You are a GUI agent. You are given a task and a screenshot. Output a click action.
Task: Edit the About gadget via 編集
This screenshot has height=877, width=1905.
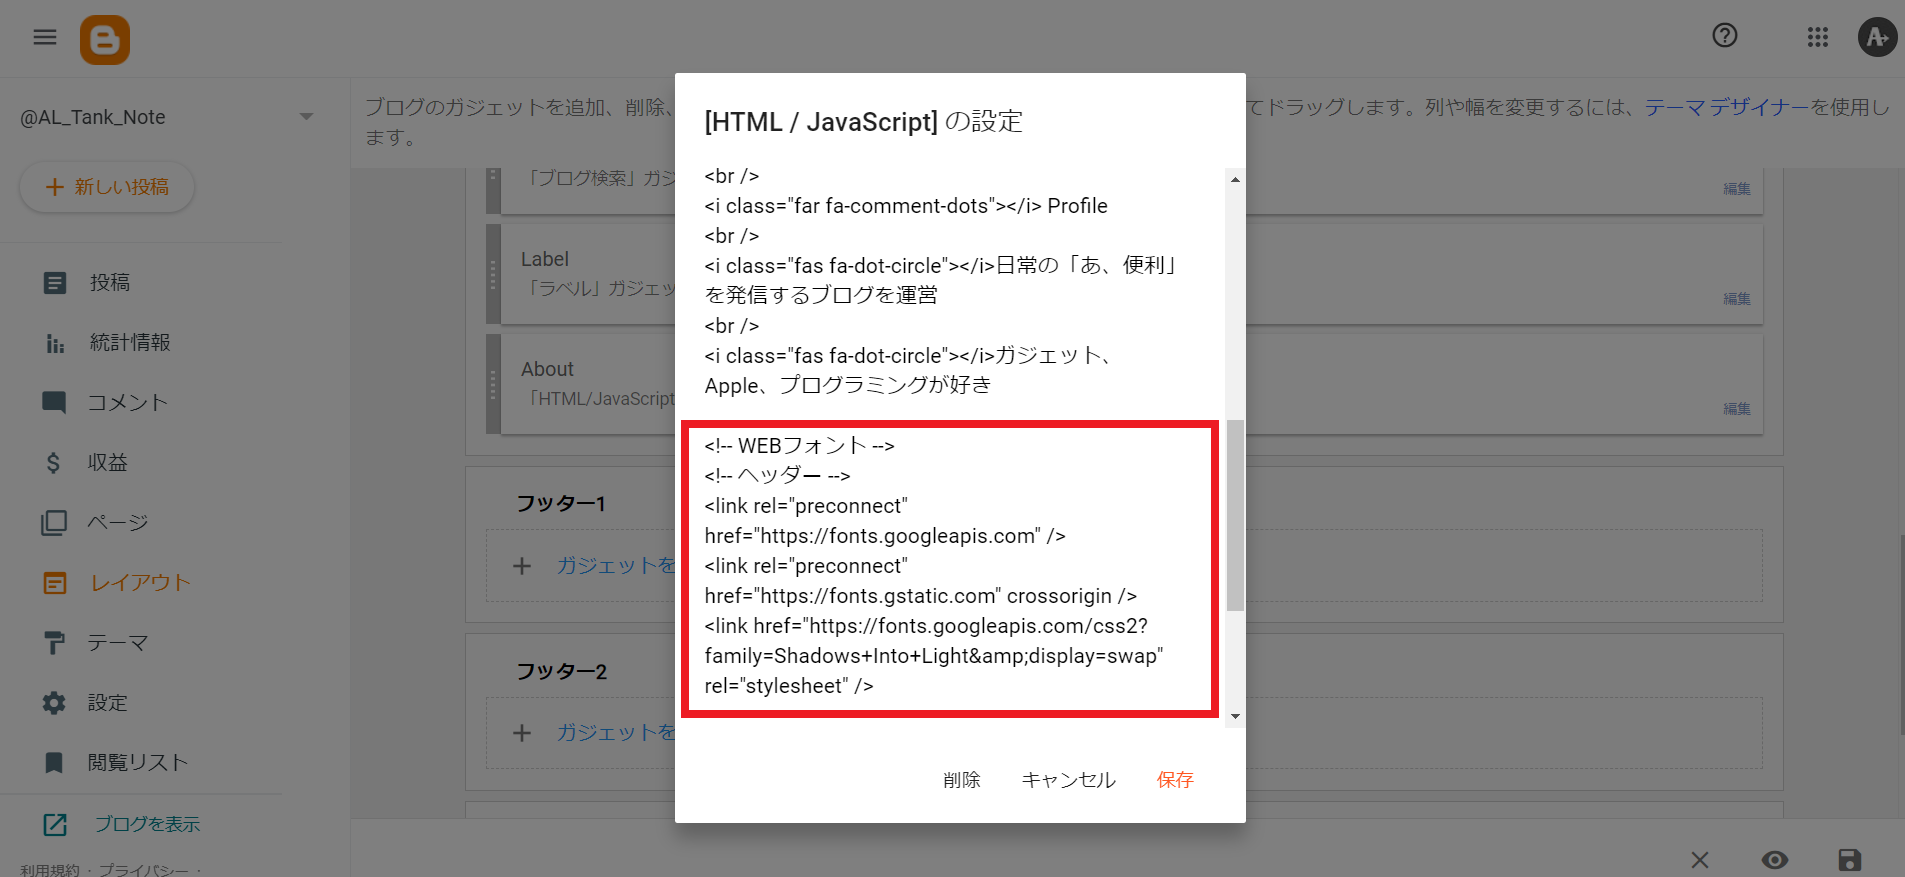click(x=1737, y=409)
